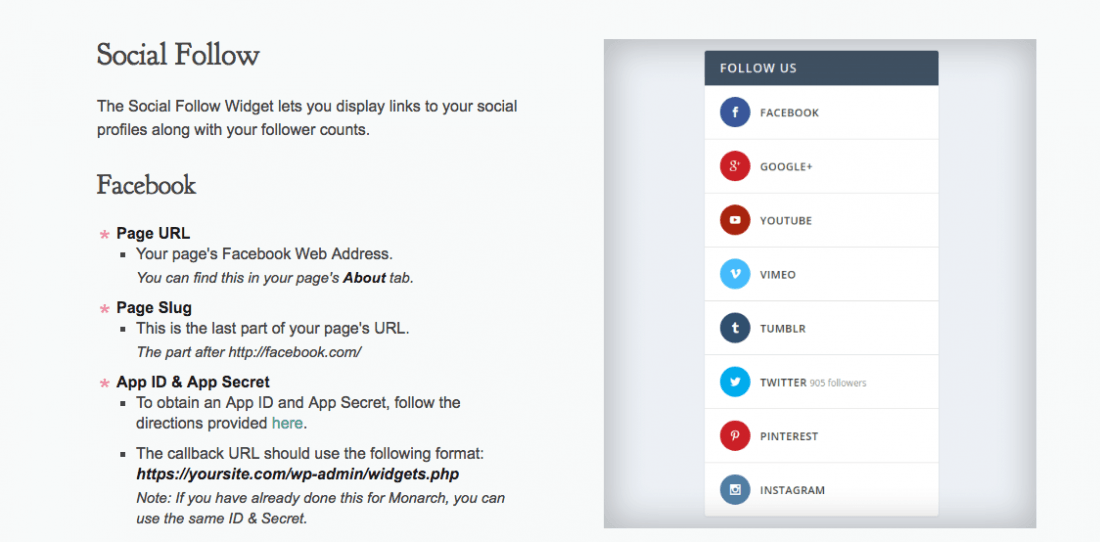Open the FACEBOOK text label link
This screenshot has width=1100, height=542.
pyautogui.click(x=789, y=113)
